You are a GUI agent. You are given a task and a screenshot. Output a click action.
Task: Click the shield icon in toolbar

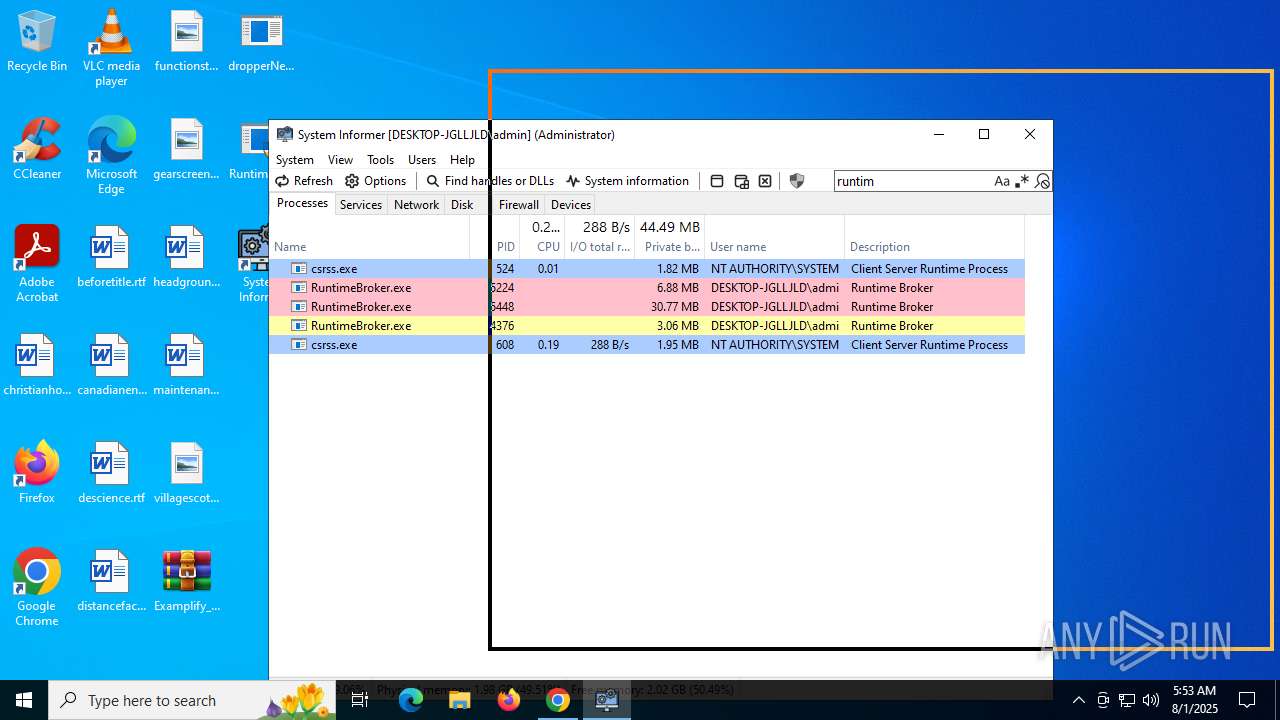click(x=797, y=181)
